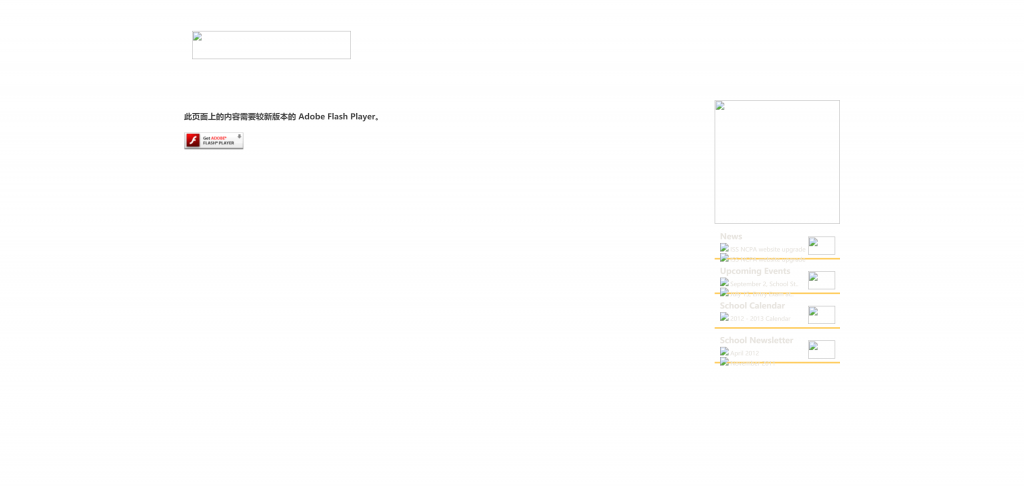Open the first ISS NCPA website upgrade link
1024x487 pixels.
767,249
